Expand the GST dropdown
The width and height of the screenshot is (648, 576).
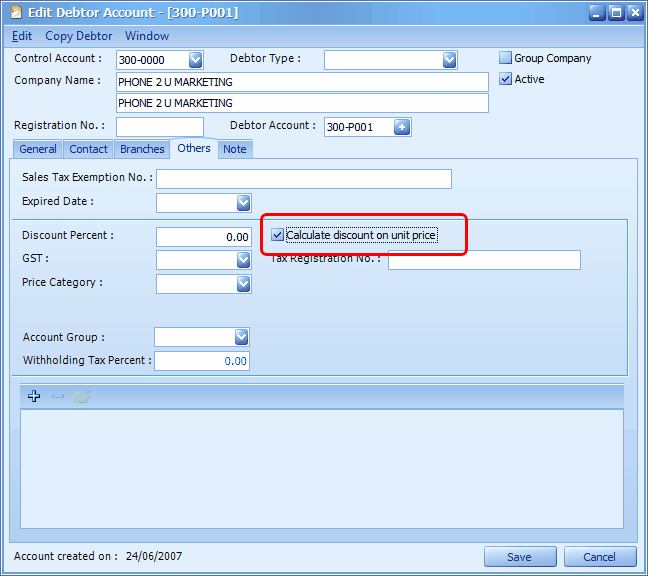(244, 260)
